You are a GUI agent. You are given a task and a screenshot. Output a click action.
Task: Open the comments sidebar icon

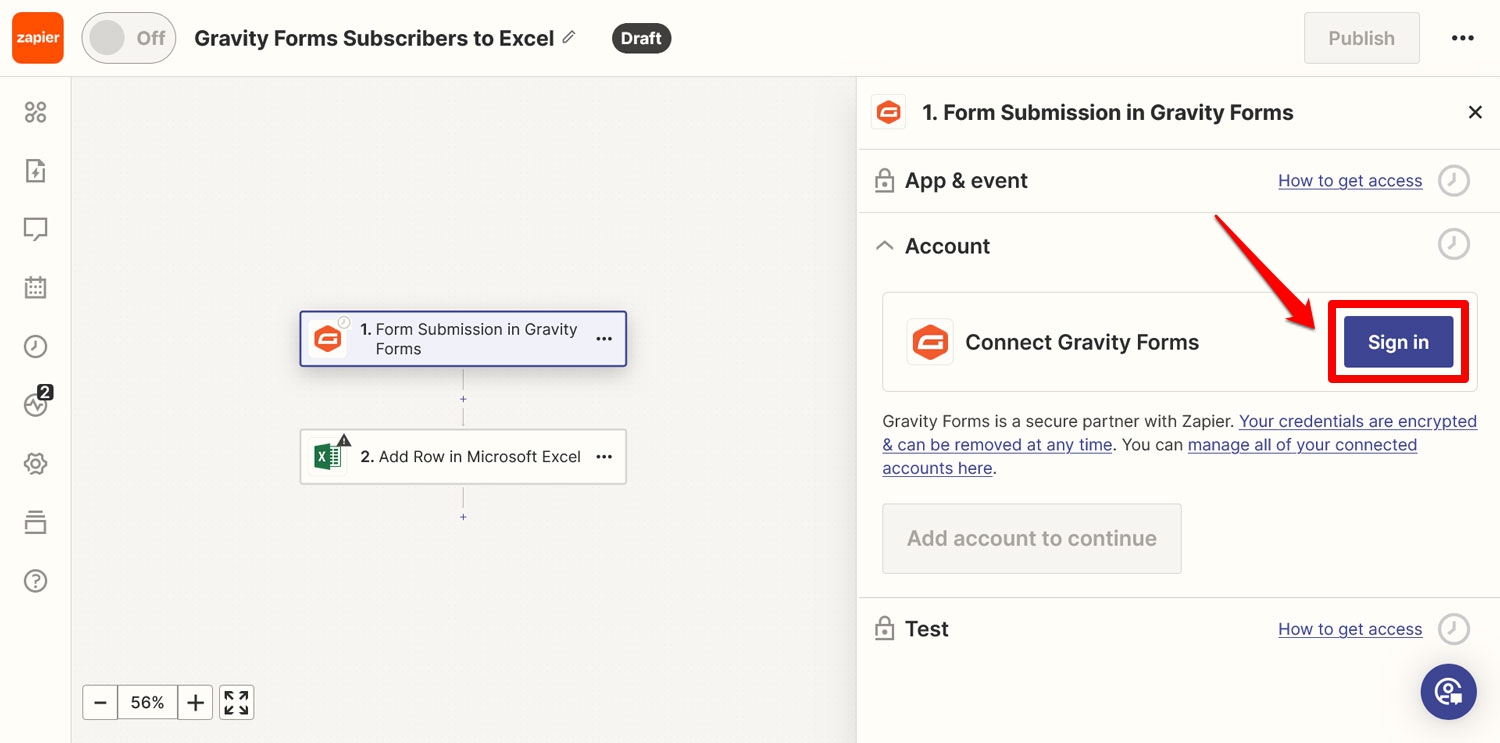(x=35, y=230)
